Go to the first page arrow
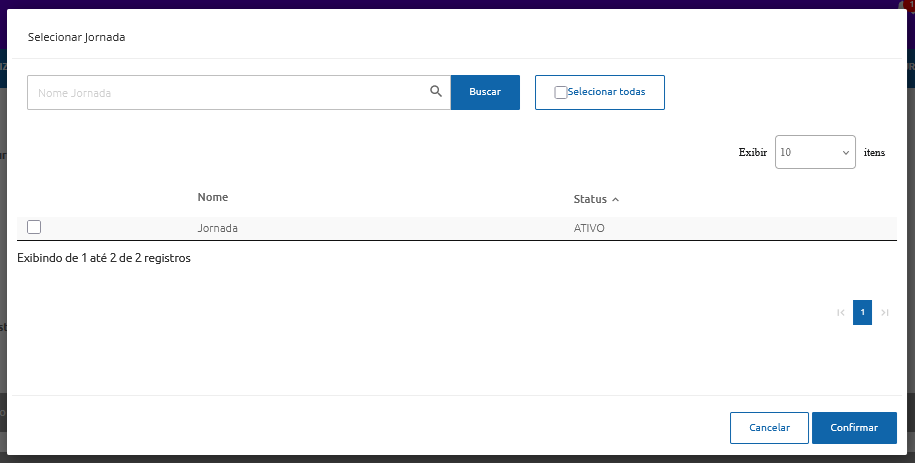This screenshot has height=463, width=915. (x=840, y=313)
